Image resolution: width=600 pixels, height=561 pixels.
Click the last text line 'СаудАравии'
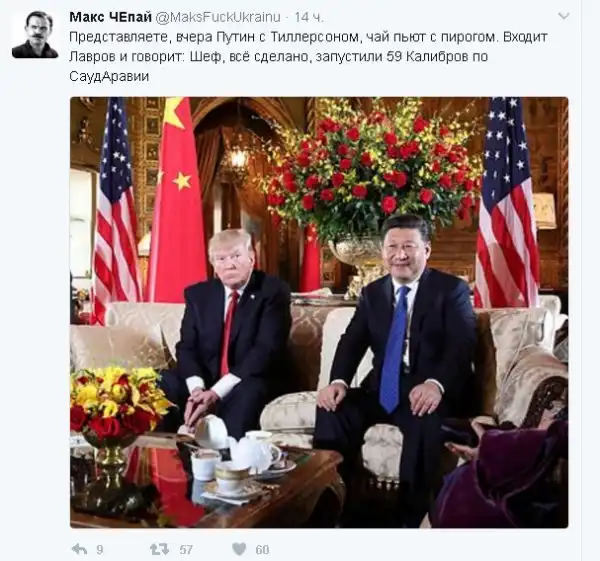pyautogui.click(x=109, y=77)
